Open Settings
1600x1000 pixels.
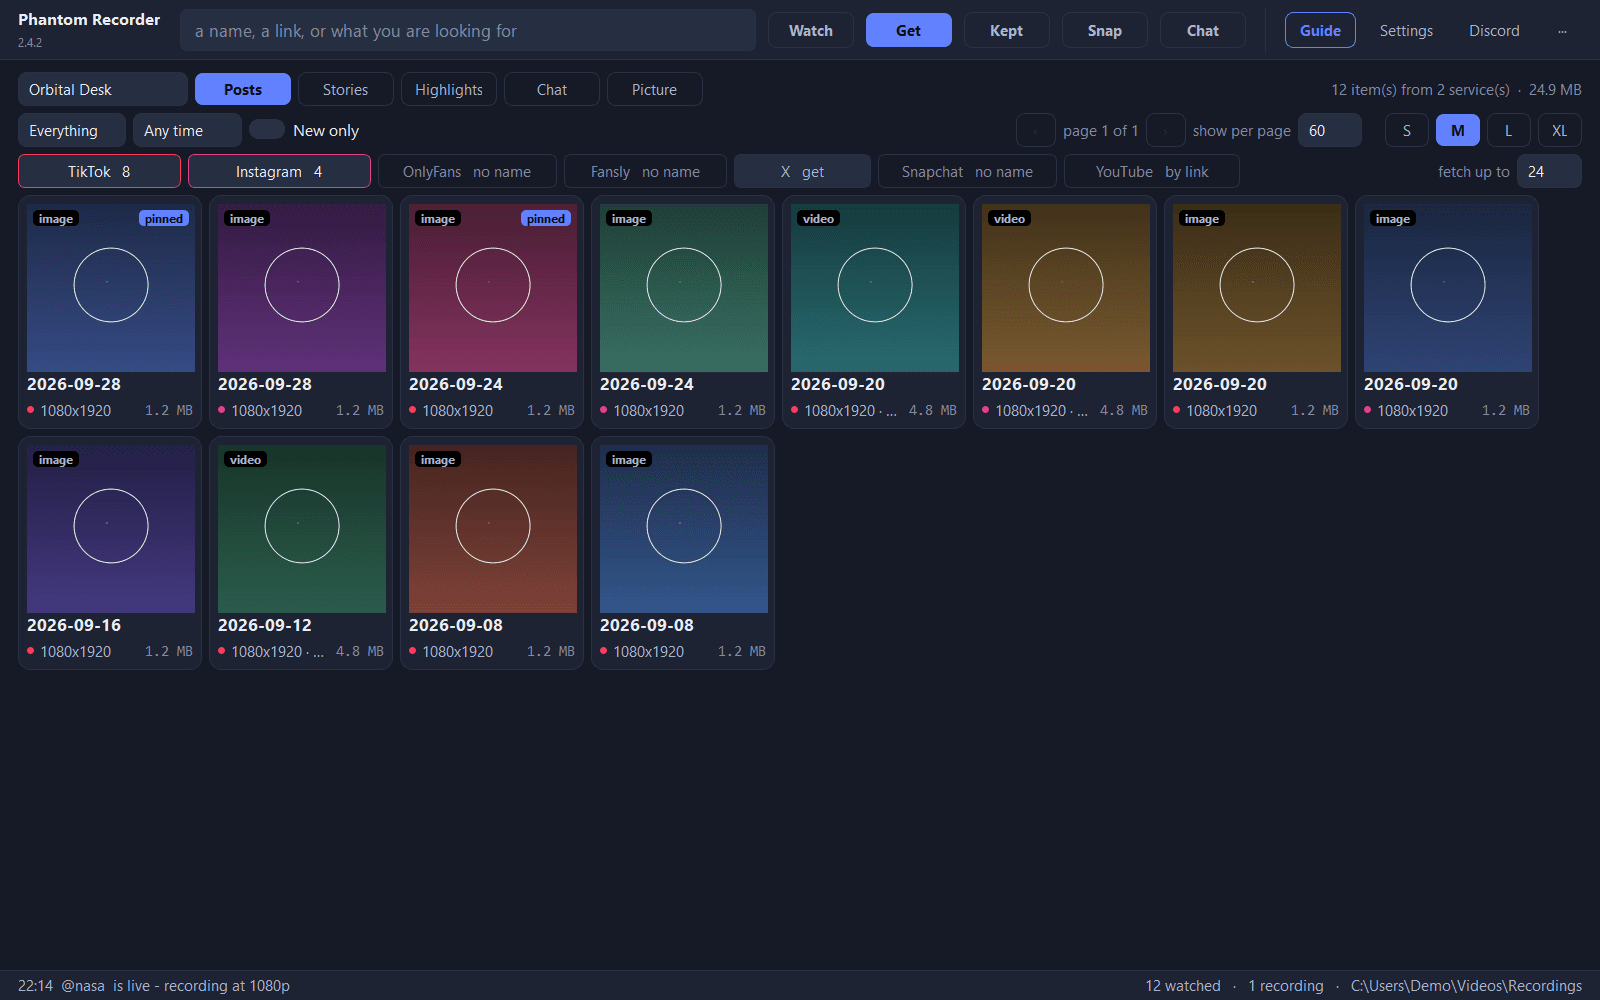coord(1406,31)
